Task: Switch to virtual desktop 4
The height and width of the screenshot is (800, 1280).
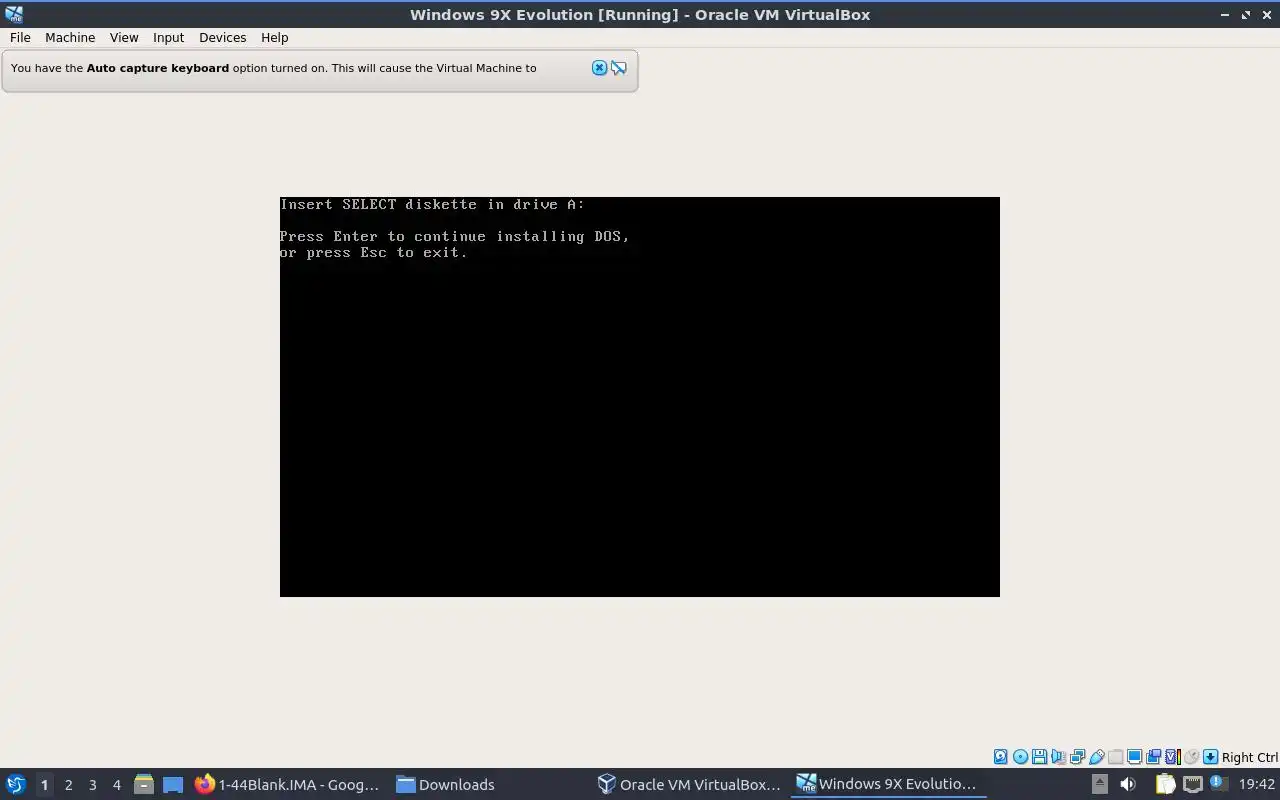Action: tap(116, 784)
